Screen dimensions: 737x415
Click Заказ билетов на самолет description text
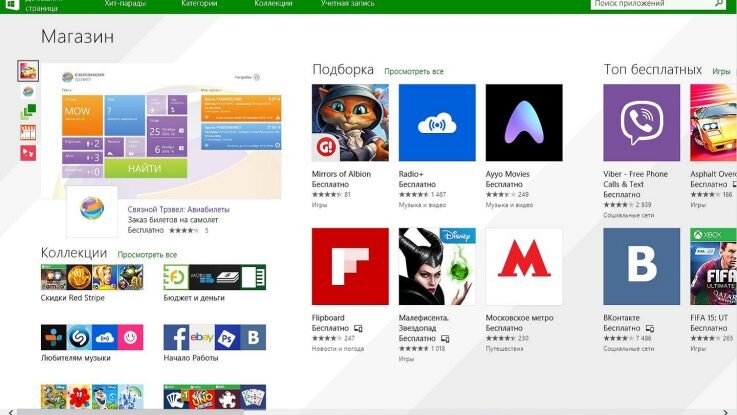(173, 220)
